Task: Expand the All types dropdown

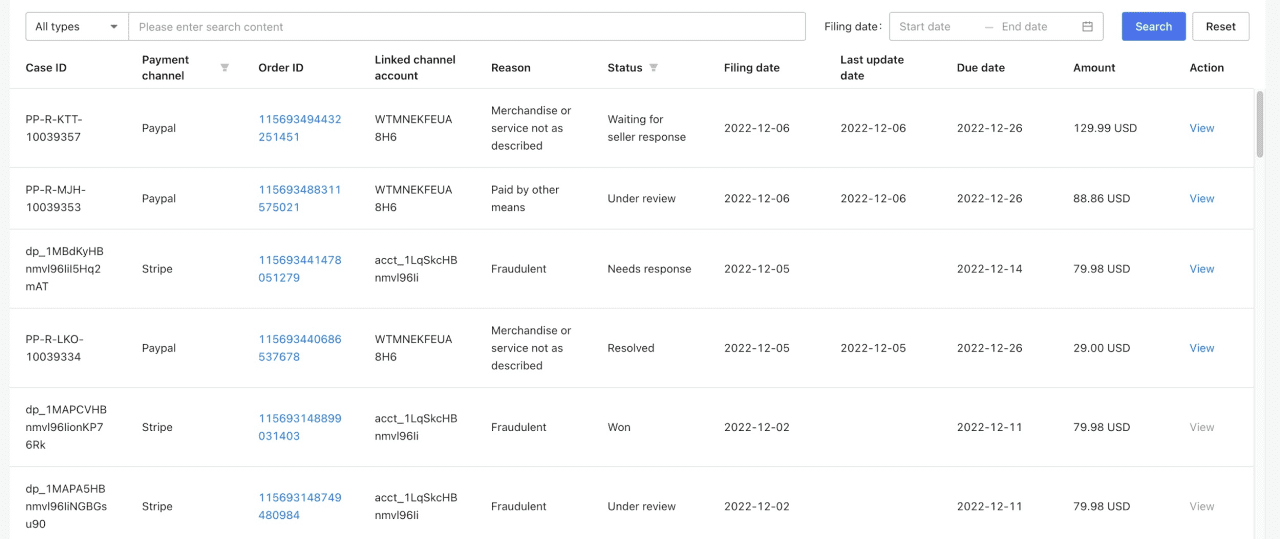Action: pos(77,27)
